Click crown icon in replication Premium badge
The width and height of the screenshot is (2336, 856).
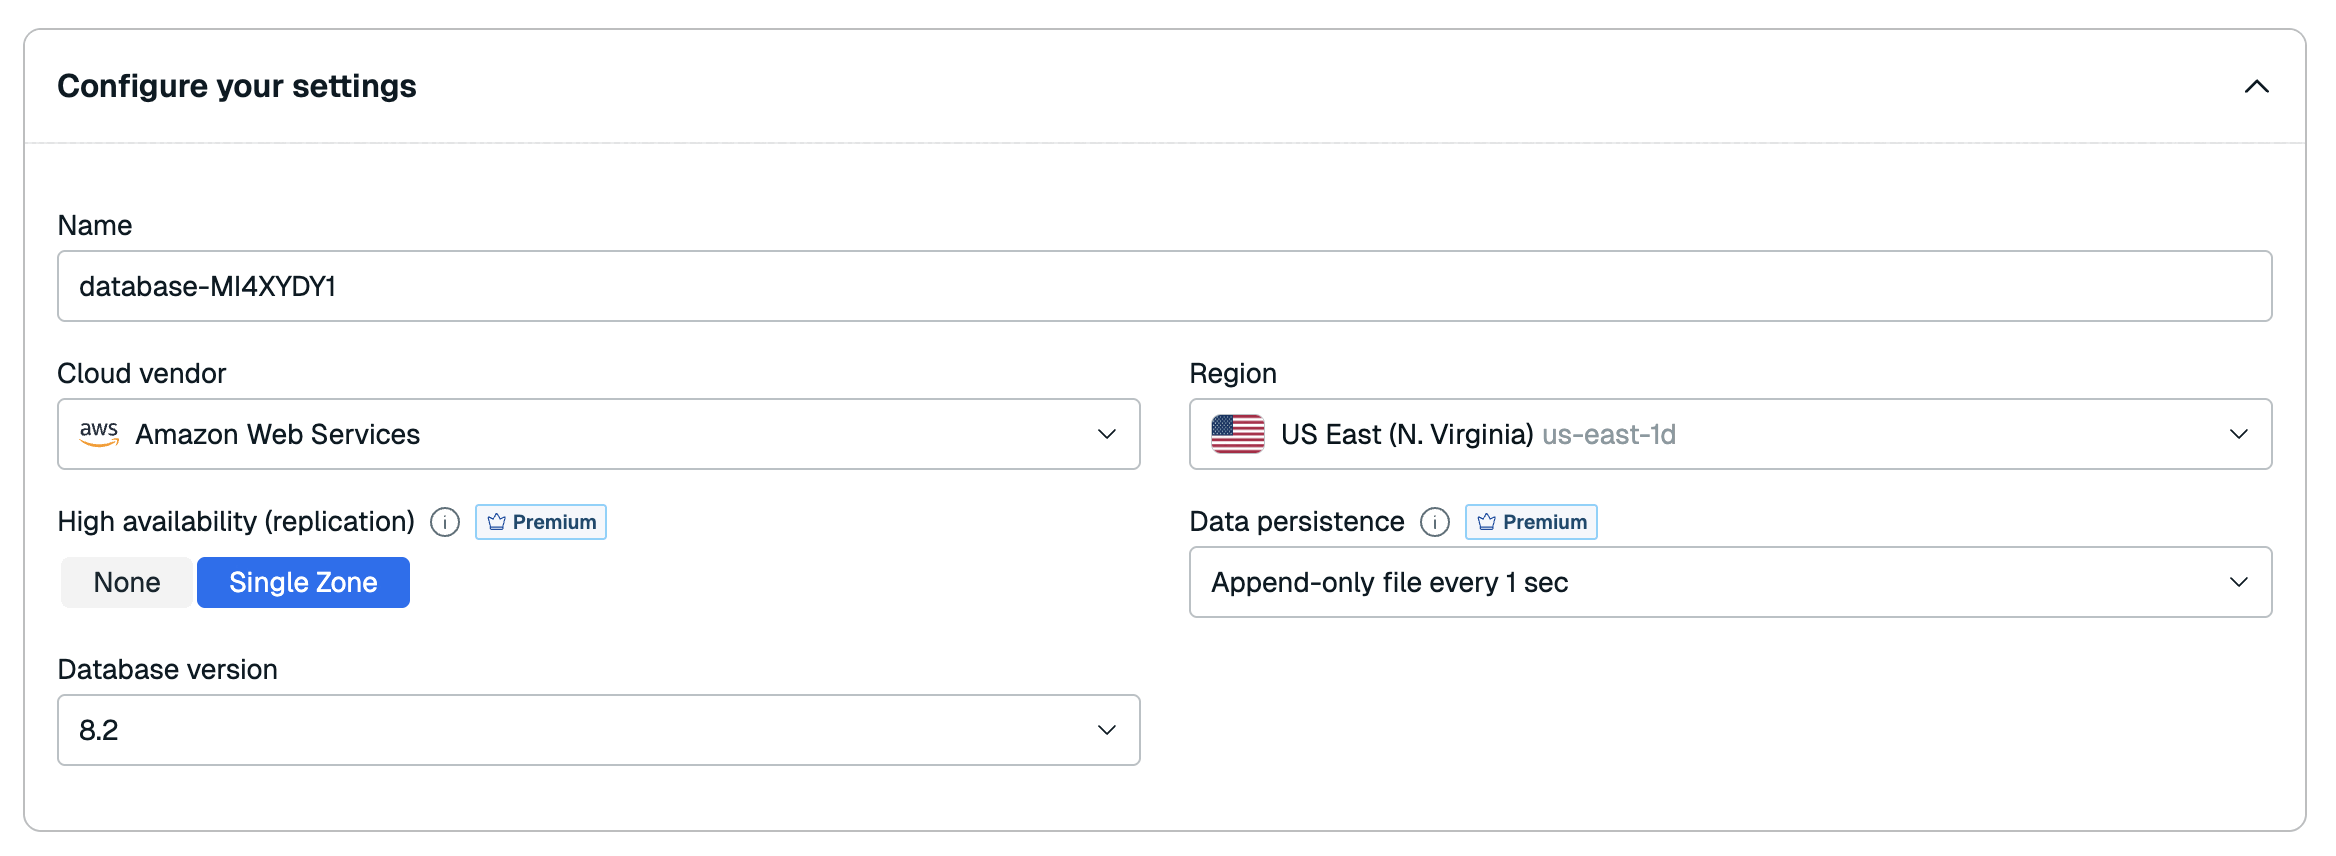pos(497,522)
